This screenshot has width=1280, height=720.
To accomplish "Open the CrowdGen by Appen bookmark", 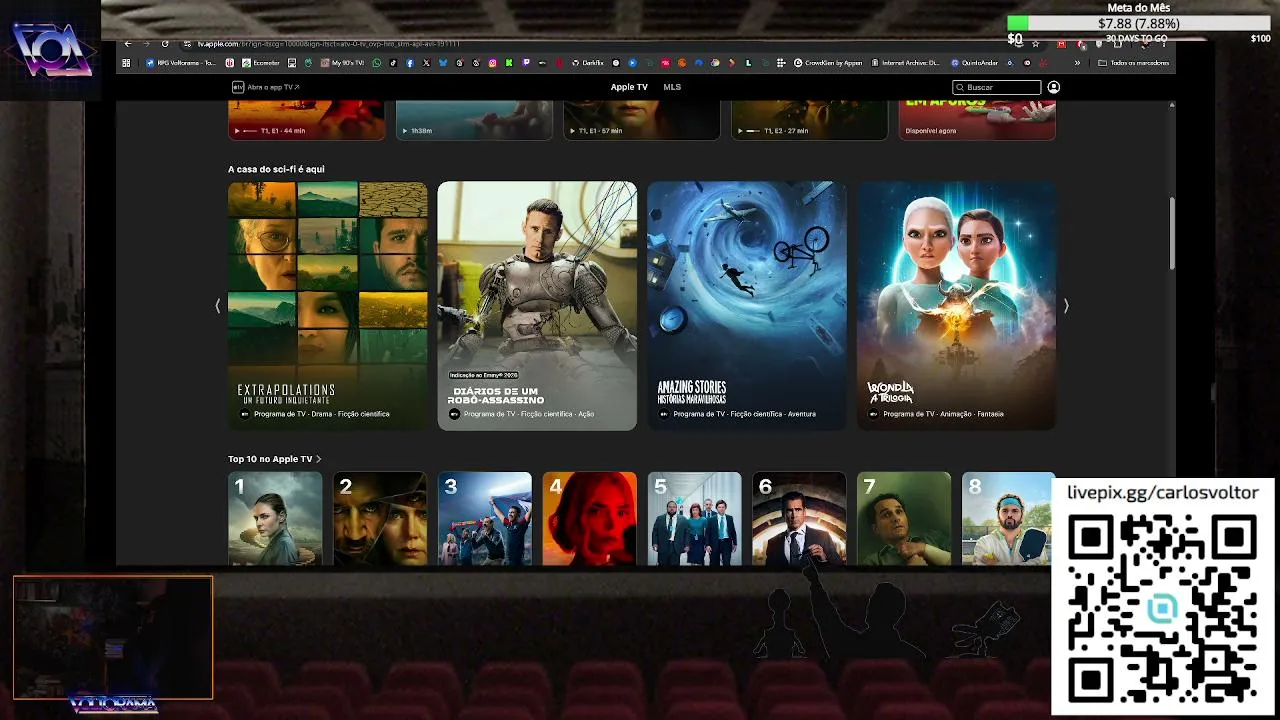I will click(827, 63).
